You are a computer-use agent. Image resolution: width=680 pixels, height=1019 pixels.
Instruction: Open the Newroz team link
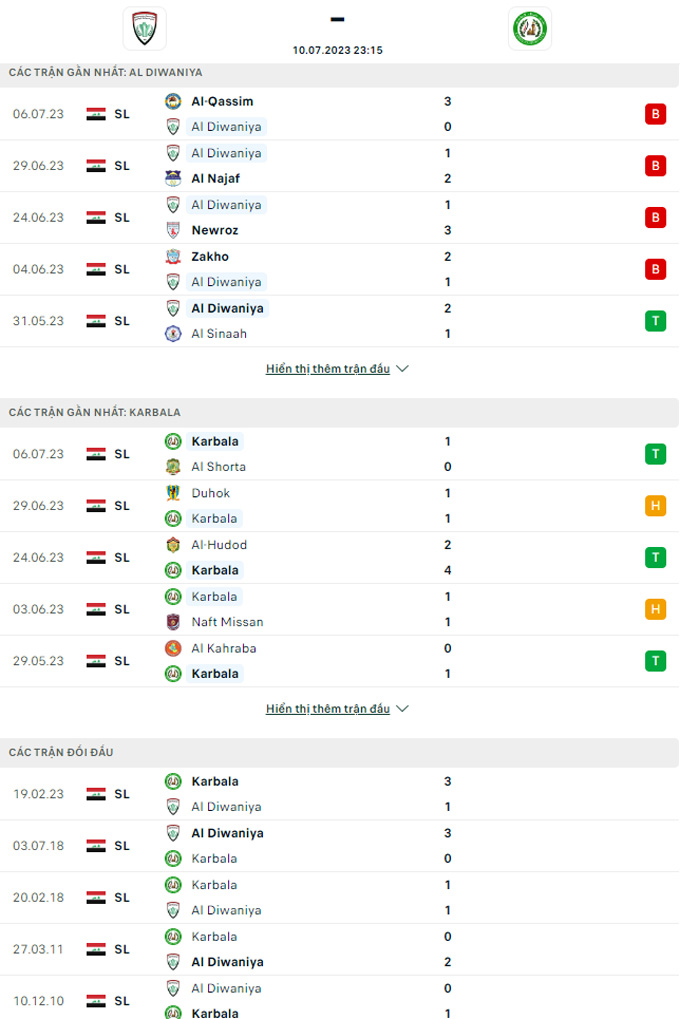[x=215, y=230]
